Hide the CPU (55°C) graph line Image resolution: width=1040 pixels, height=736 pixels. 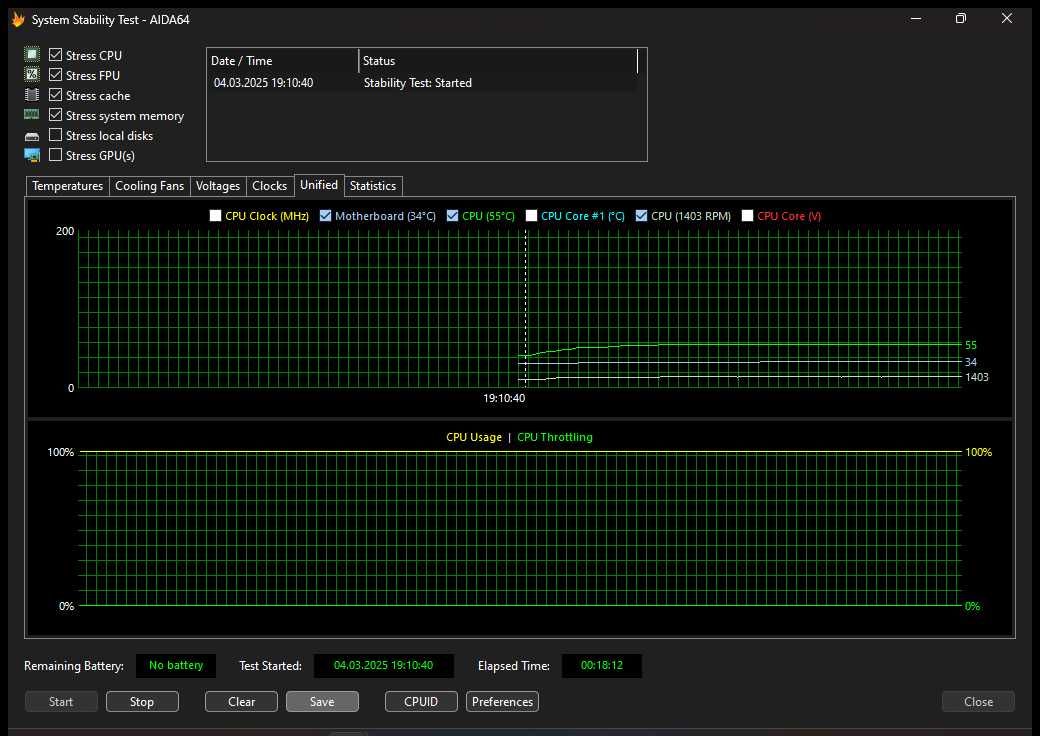coord(452,215)
